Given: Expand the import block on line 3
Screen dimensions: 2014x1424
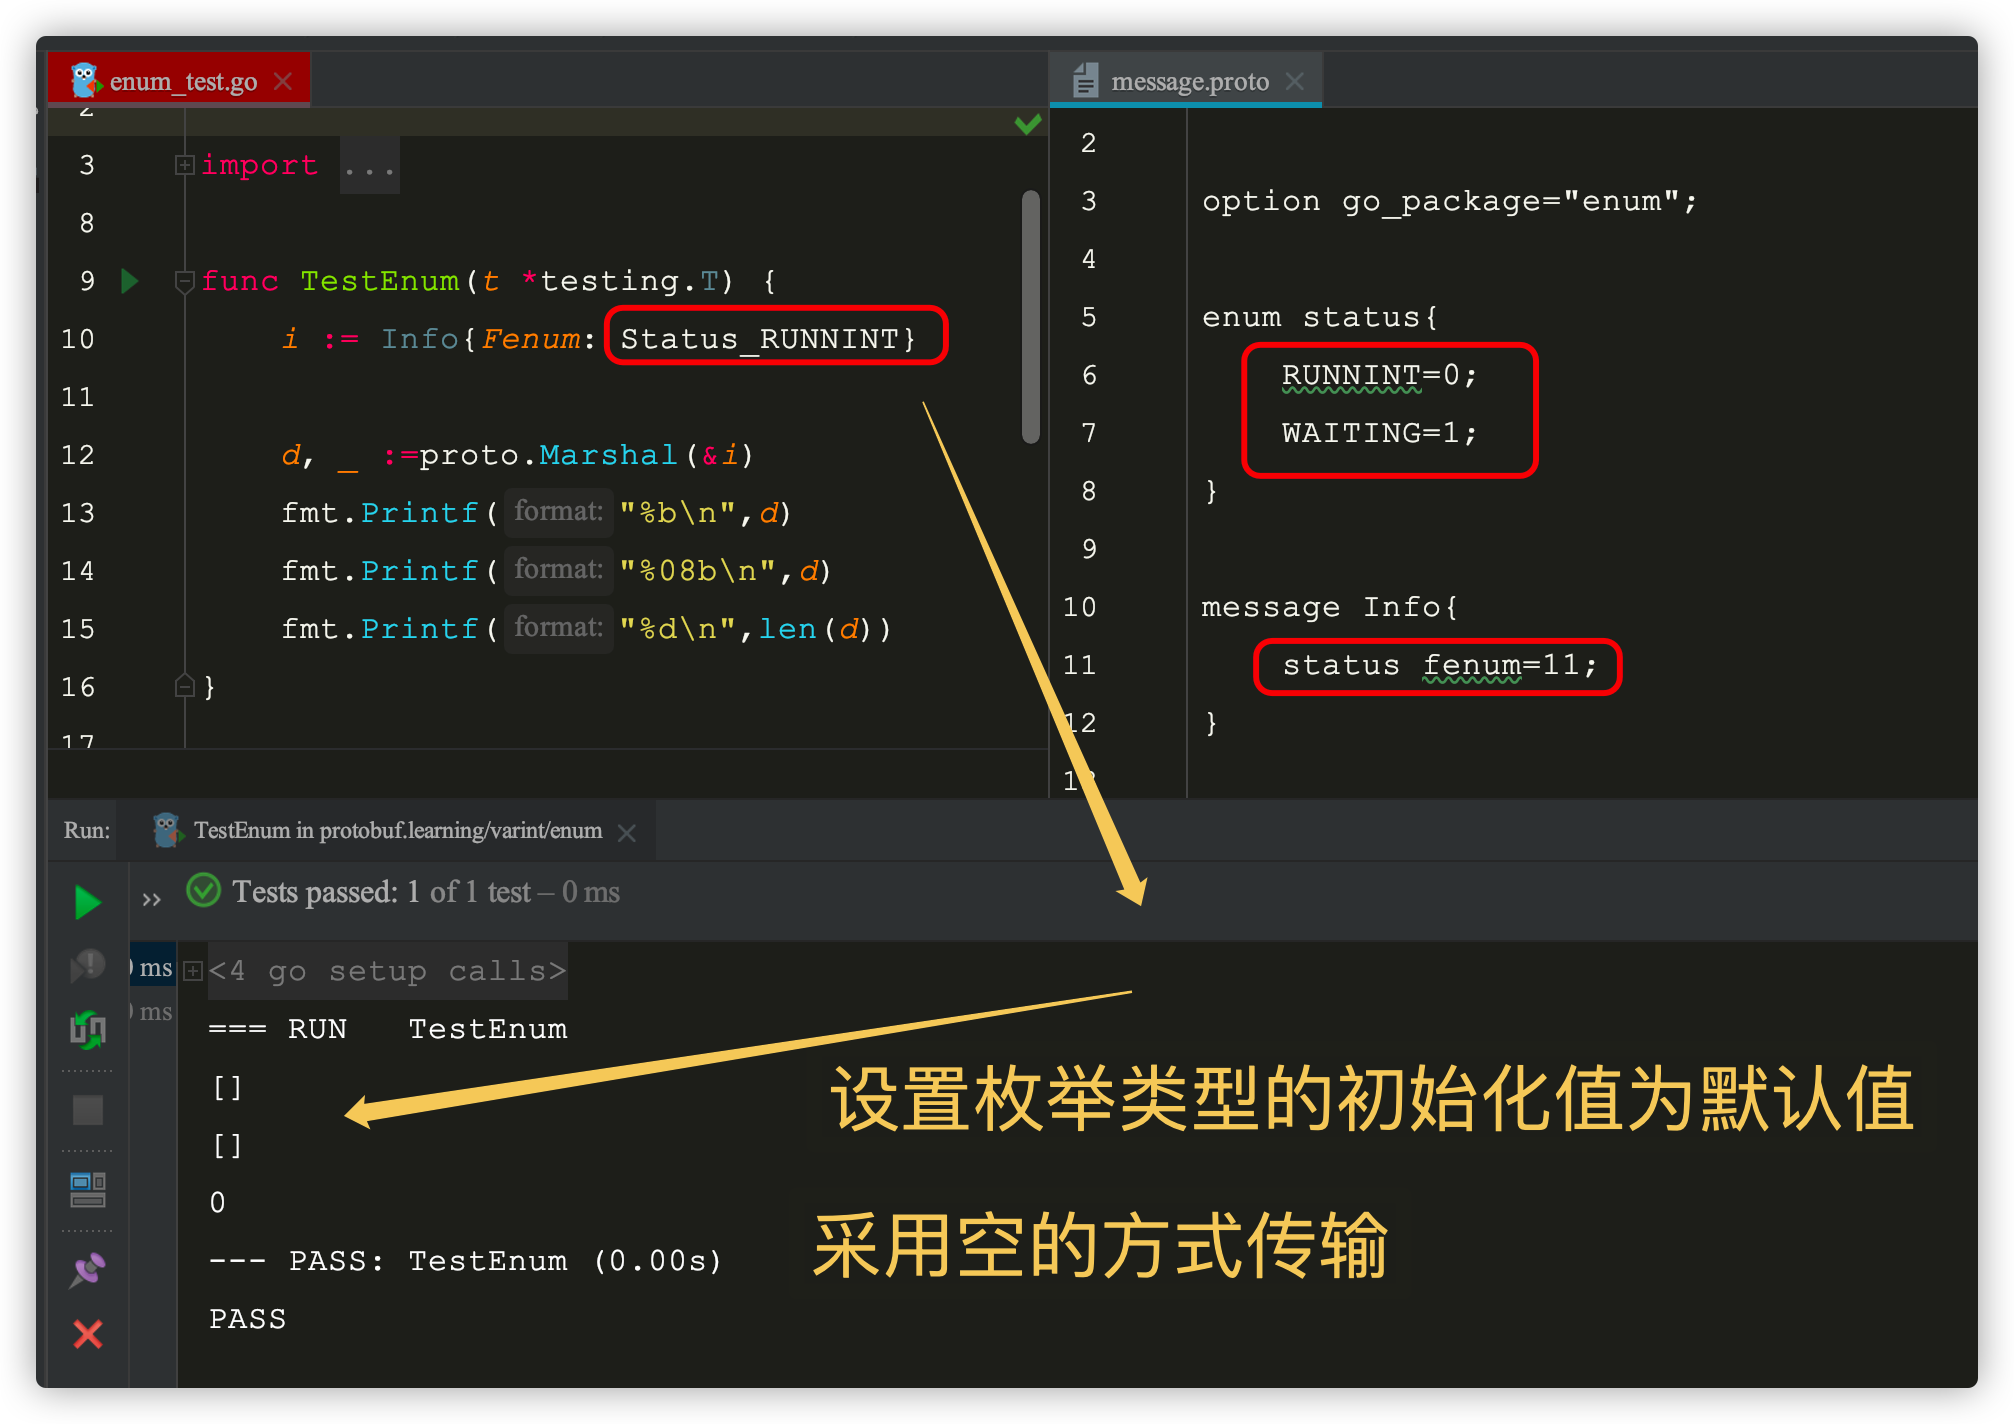Looking at the screenshot, I should coord(183,166).
